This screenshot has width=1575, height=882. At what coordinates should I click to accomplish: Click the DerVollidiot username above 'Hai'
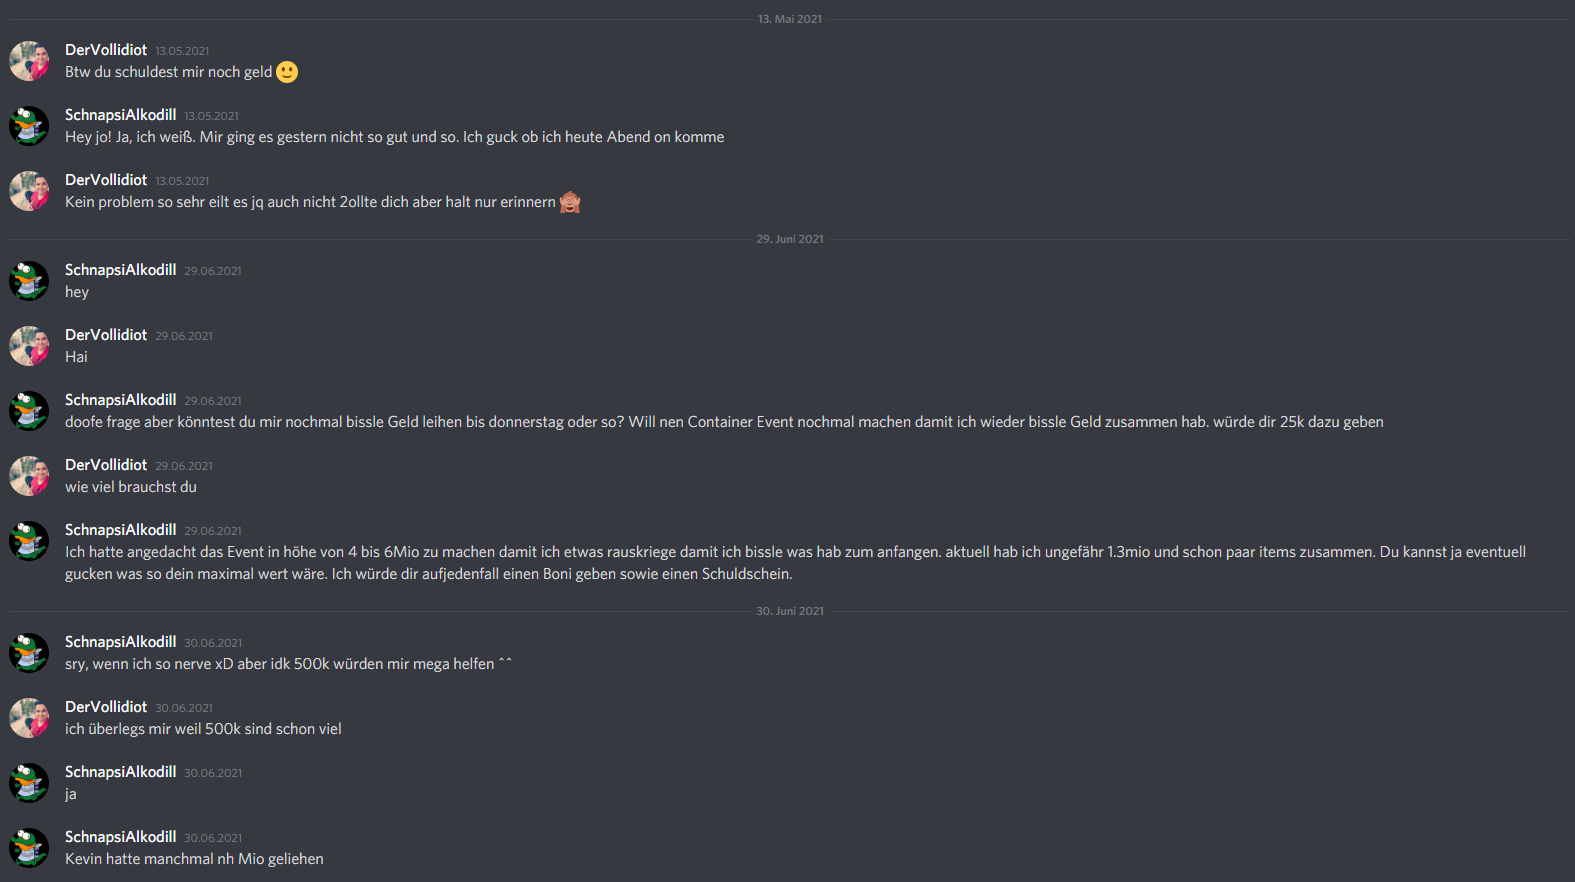click(x=106, y=335)
